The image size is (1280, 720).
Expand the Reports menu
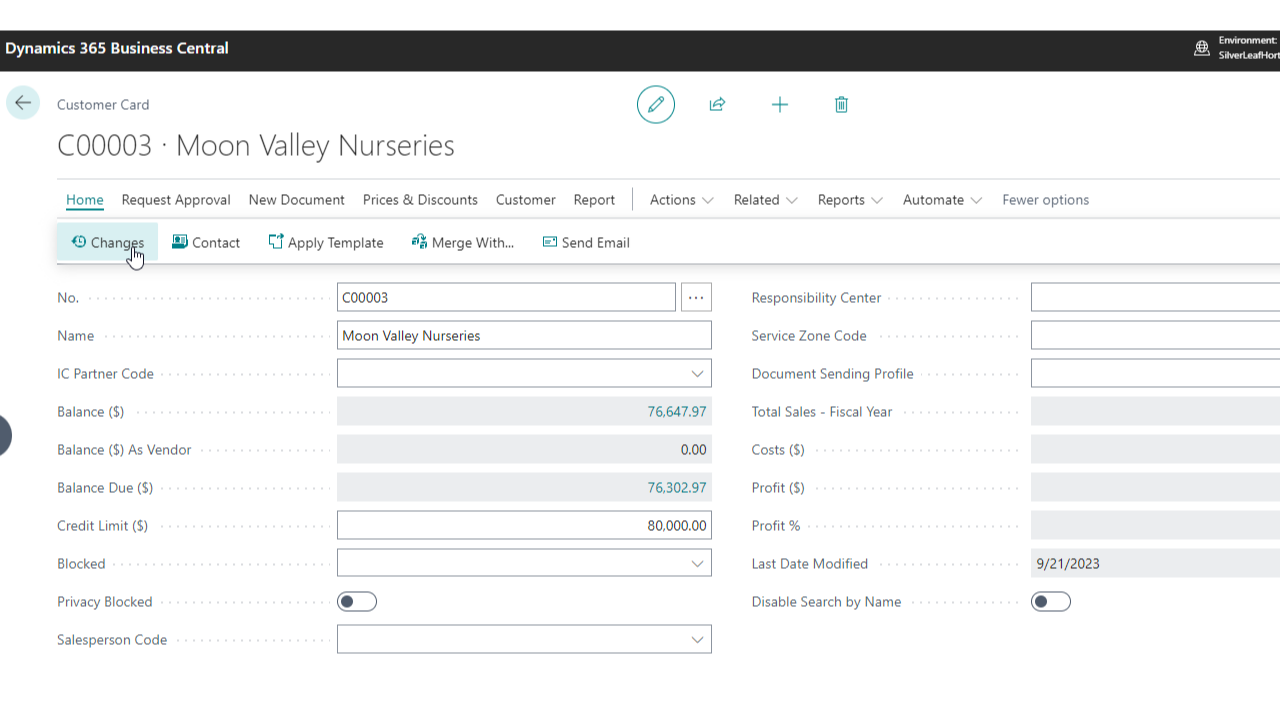(x=850, y=199)
